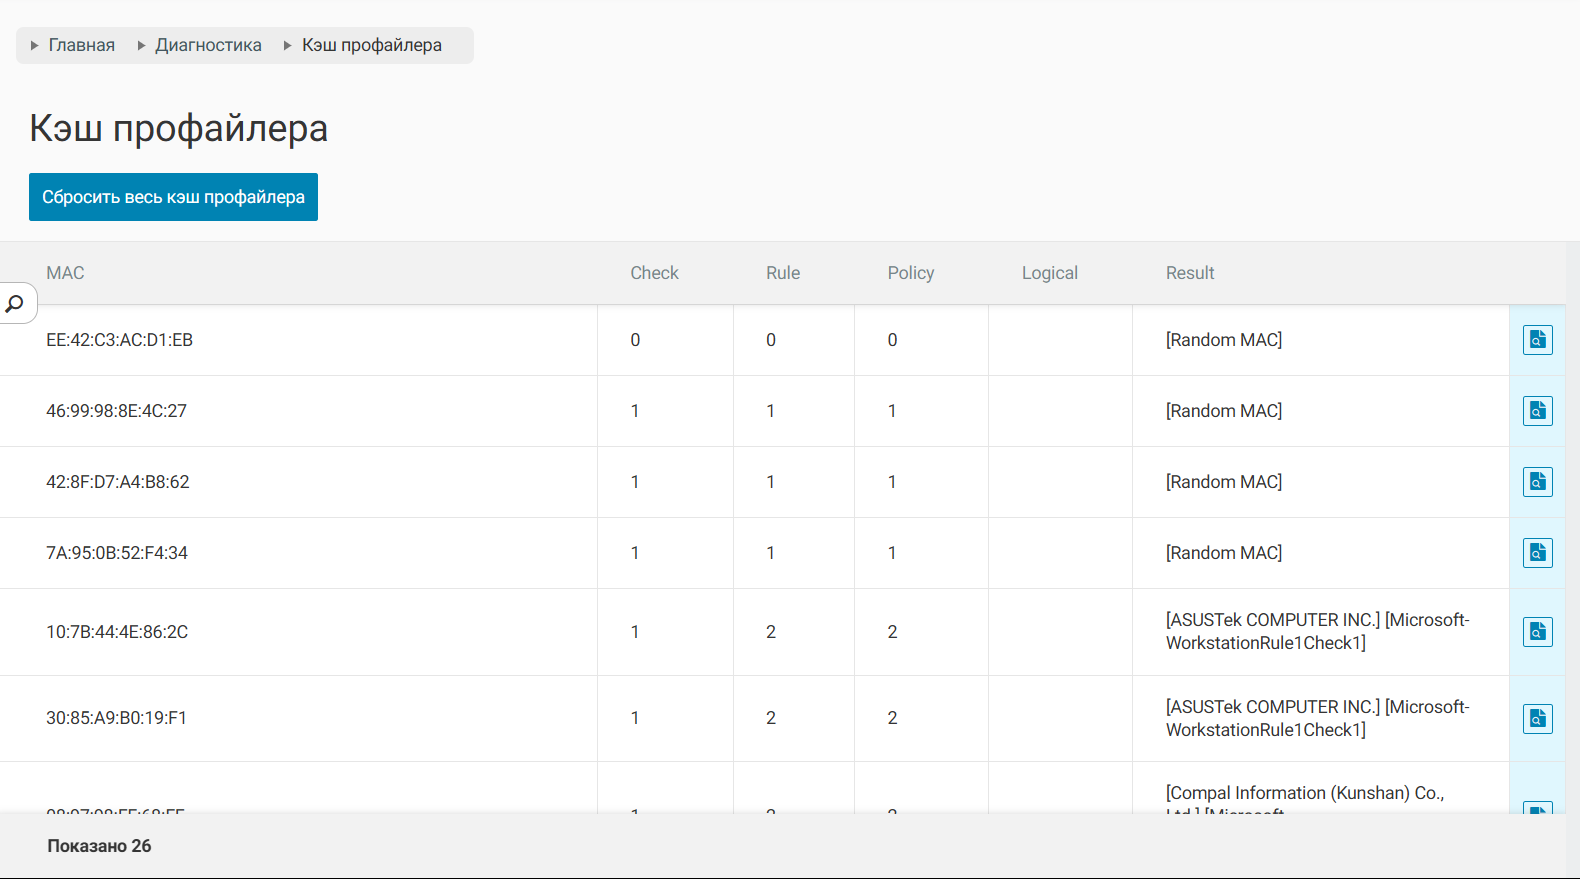
Task: Open details icon for EE:42:C3:AC:D1:EB row
Action: click(1537, 340)
